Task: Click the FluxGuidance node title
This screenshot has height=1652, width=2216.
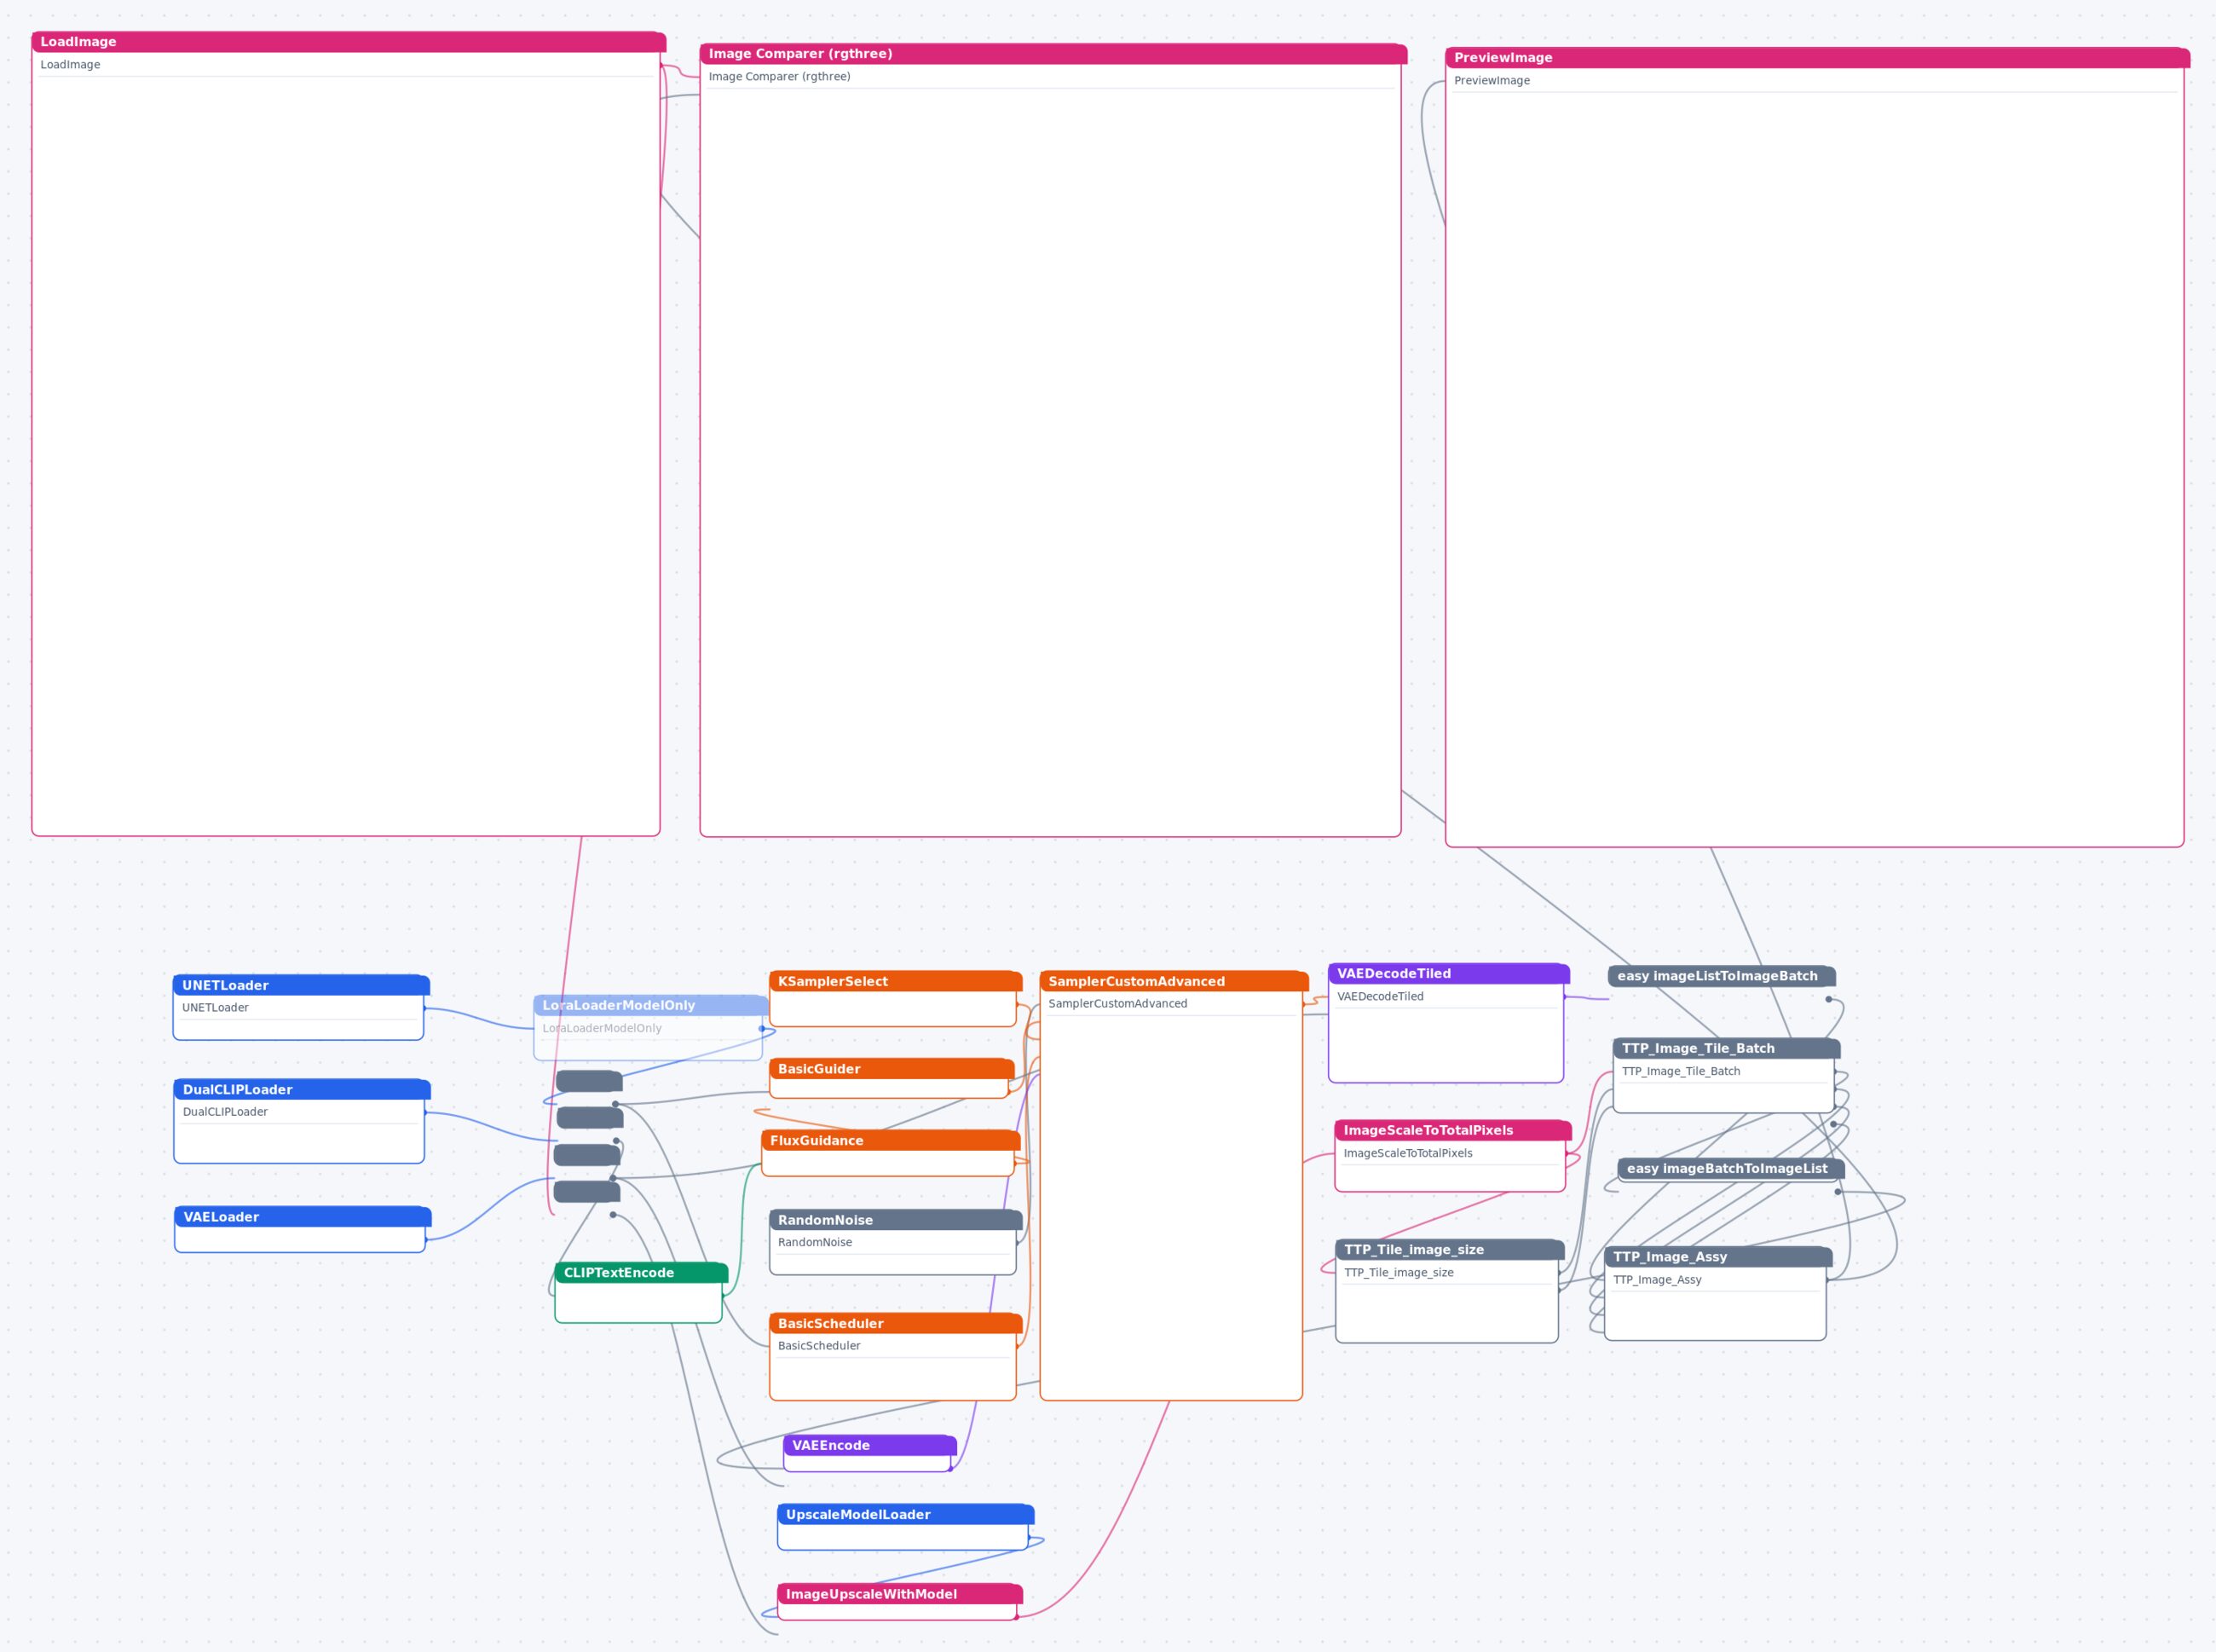Action: pos(891,1140)
